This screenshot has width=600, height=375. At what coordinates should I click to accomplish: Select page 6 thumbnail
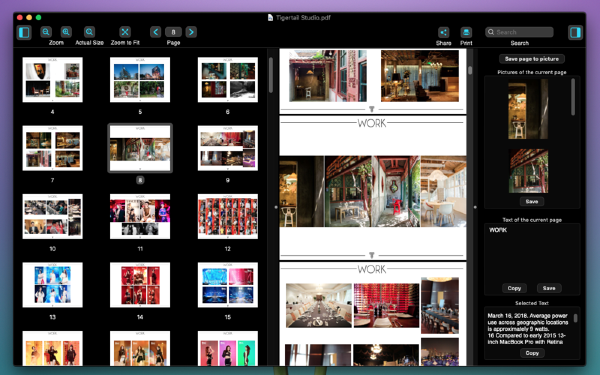click(228, 80)
